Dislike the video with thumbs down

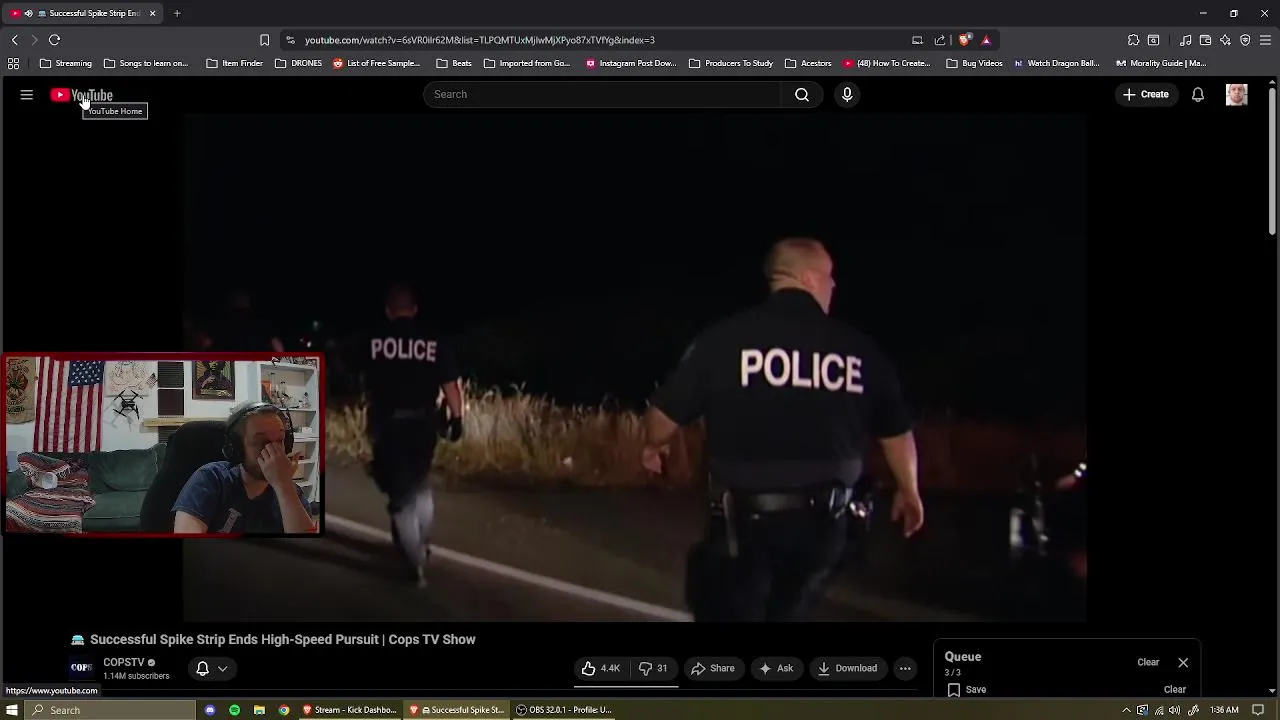654,668
